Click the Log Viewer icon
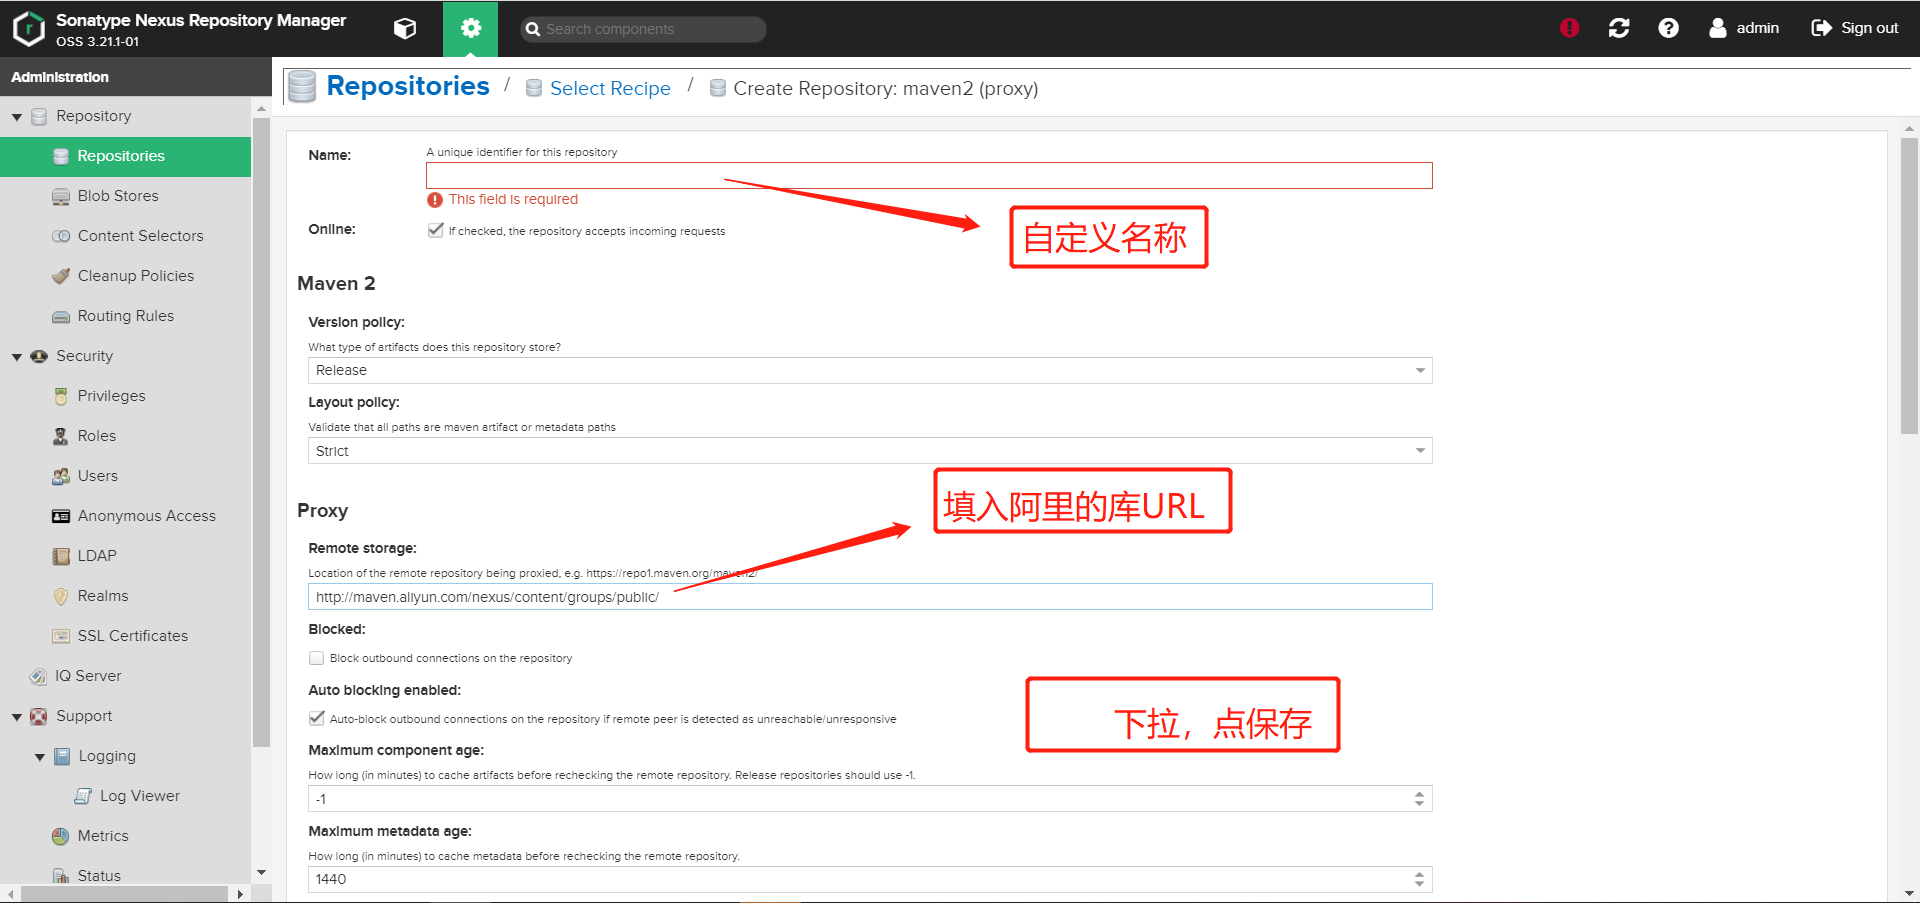This screenshot has width=1920, height=903. [x=83, y=796]
